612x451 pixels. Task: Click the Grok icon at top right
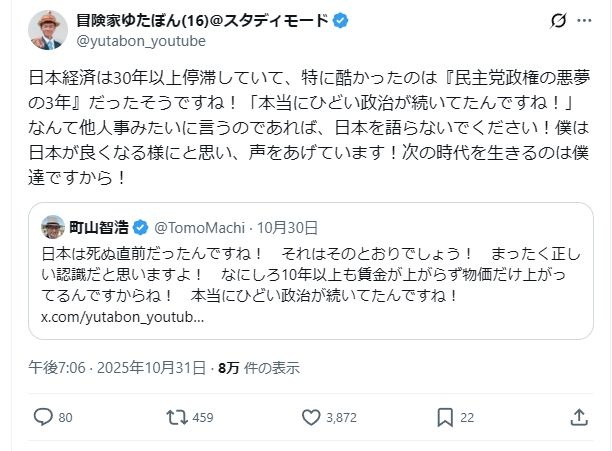click(560, 21)
